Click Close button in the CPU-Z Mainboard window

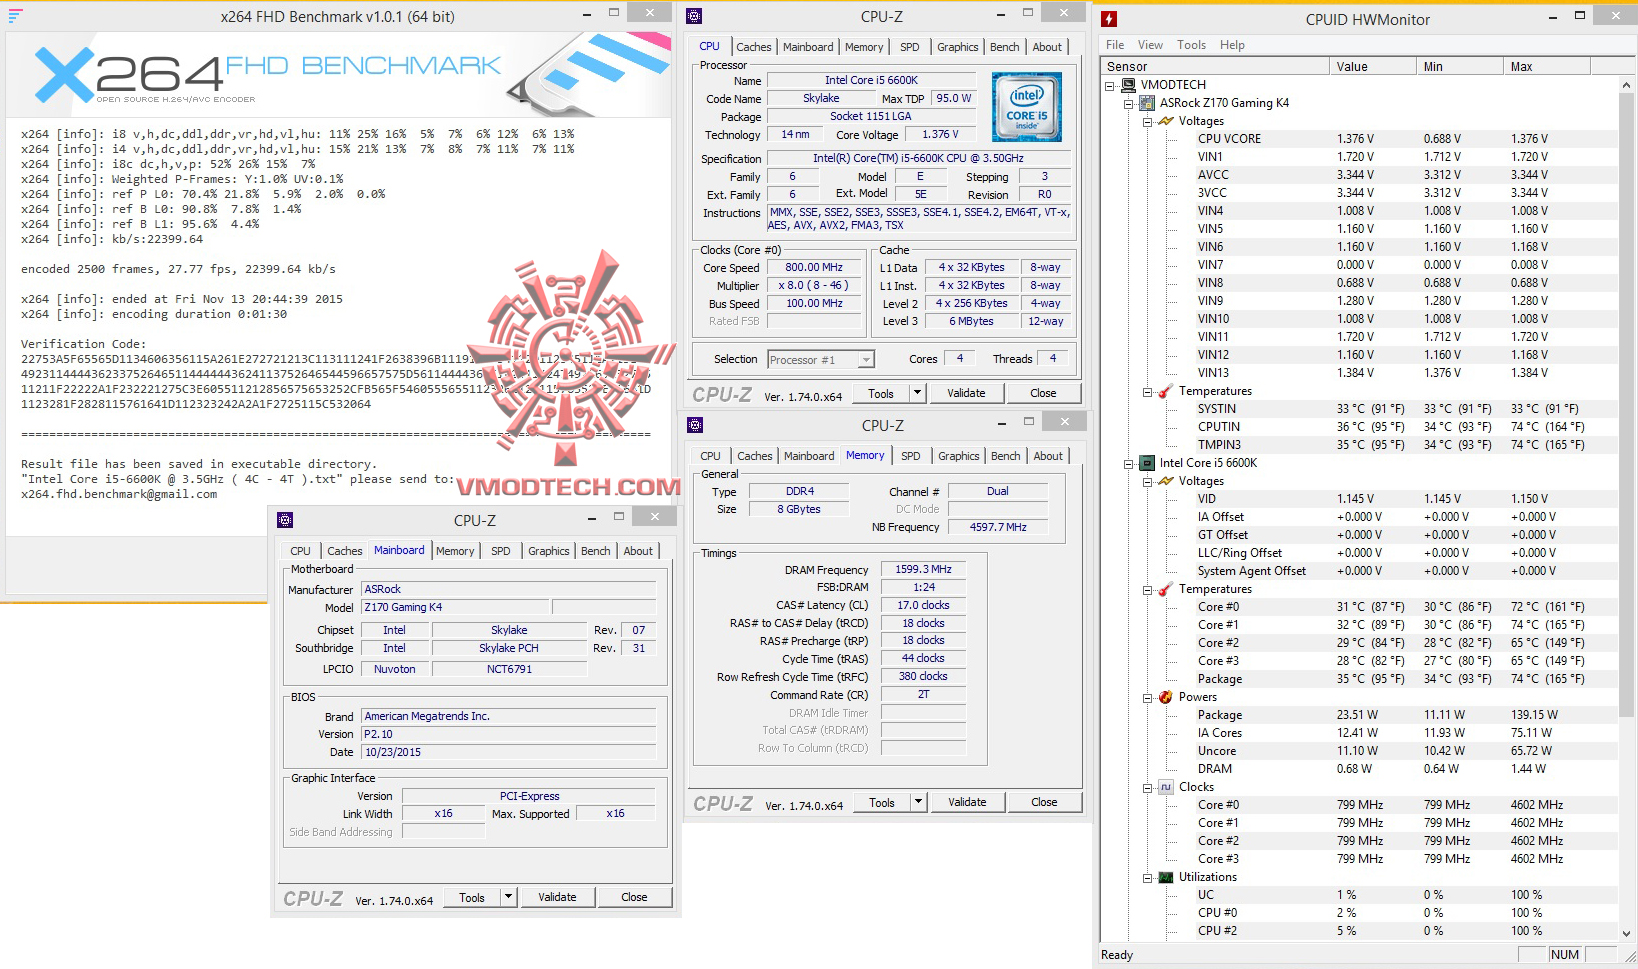(634, 897)
